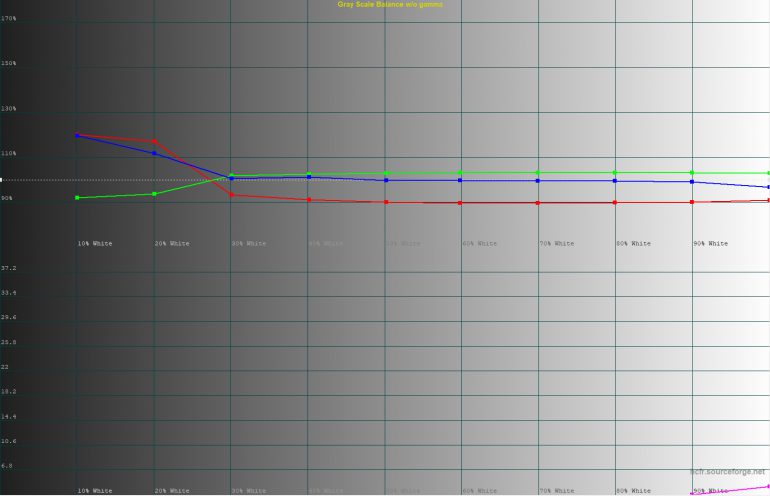Pick the red data point at 30% White
Image resolution: width=770 pixels, height=496 pixels.
pyautogui.click(x=231, y=195)
